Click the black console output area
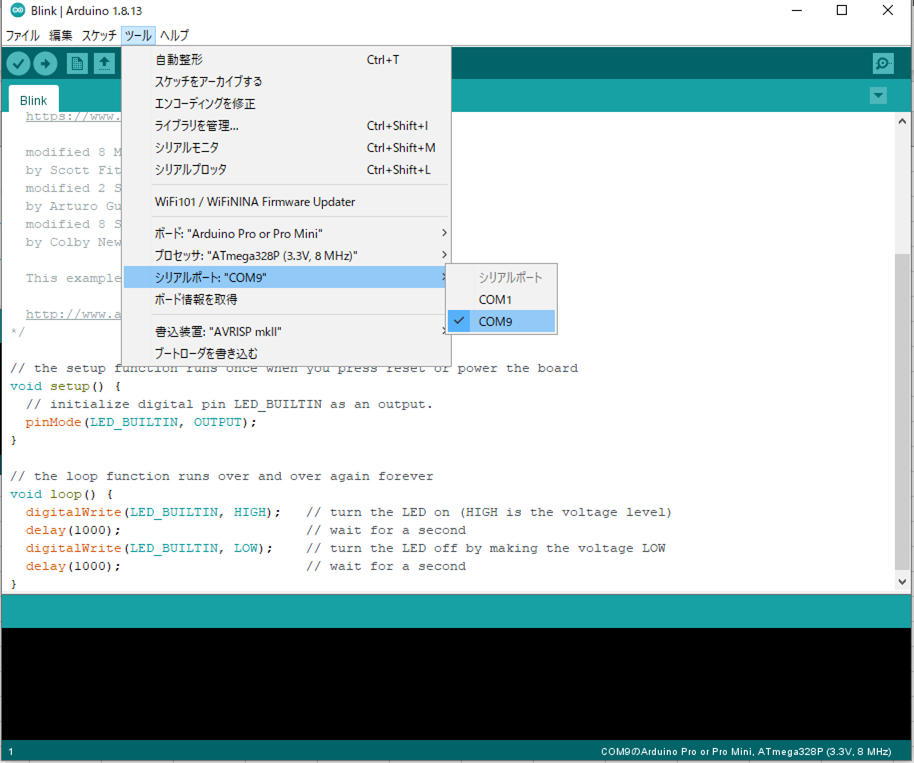Viewport: 914px width, 763px height. [457, 684]
